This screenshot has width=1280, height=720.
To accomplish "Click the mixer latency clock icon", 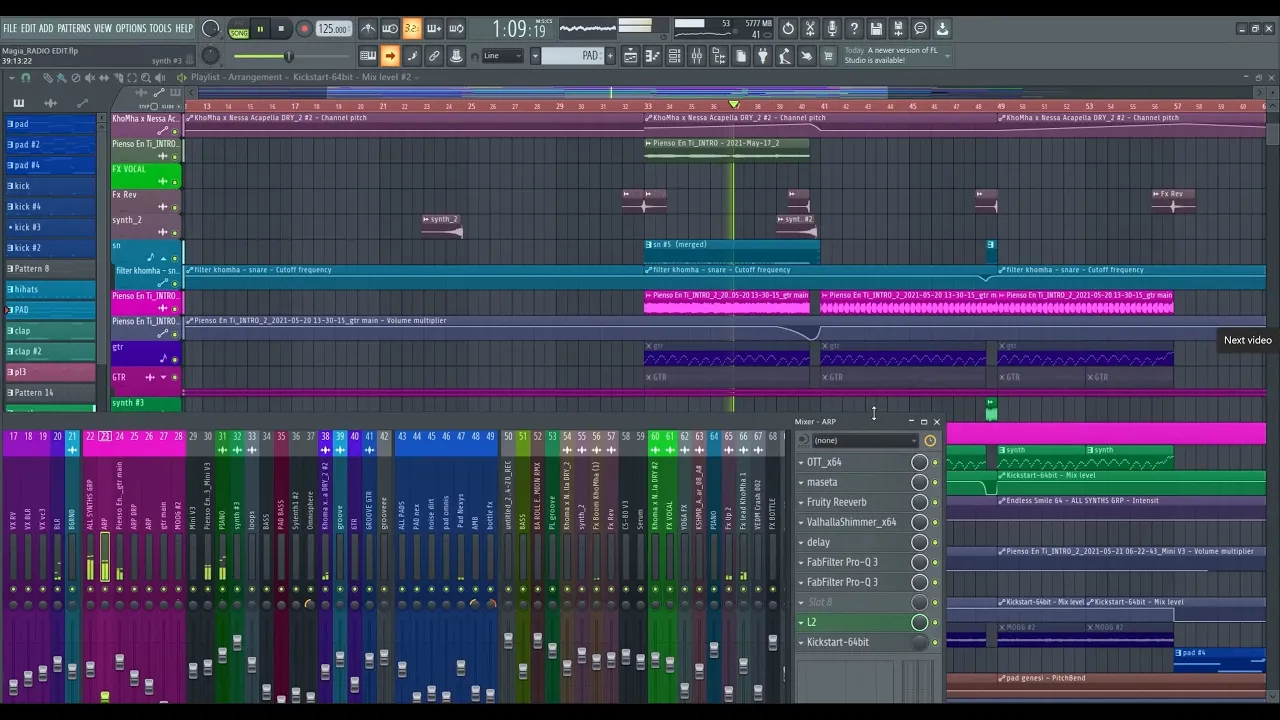I will 930,440.
